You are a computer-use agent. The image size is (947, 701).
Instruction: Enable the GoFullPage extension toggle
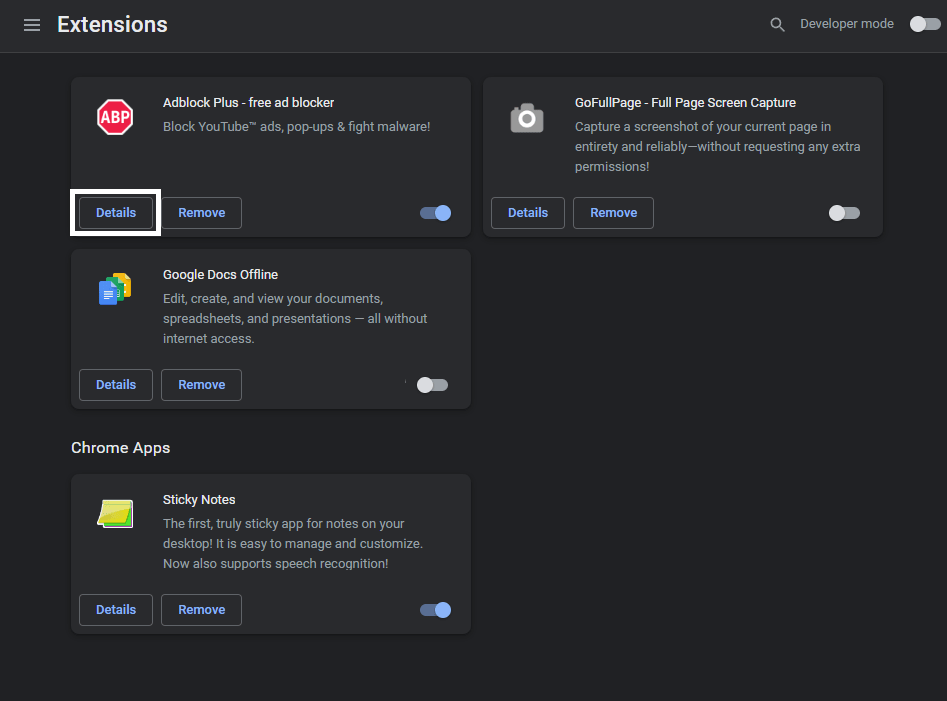click(844, 213)
